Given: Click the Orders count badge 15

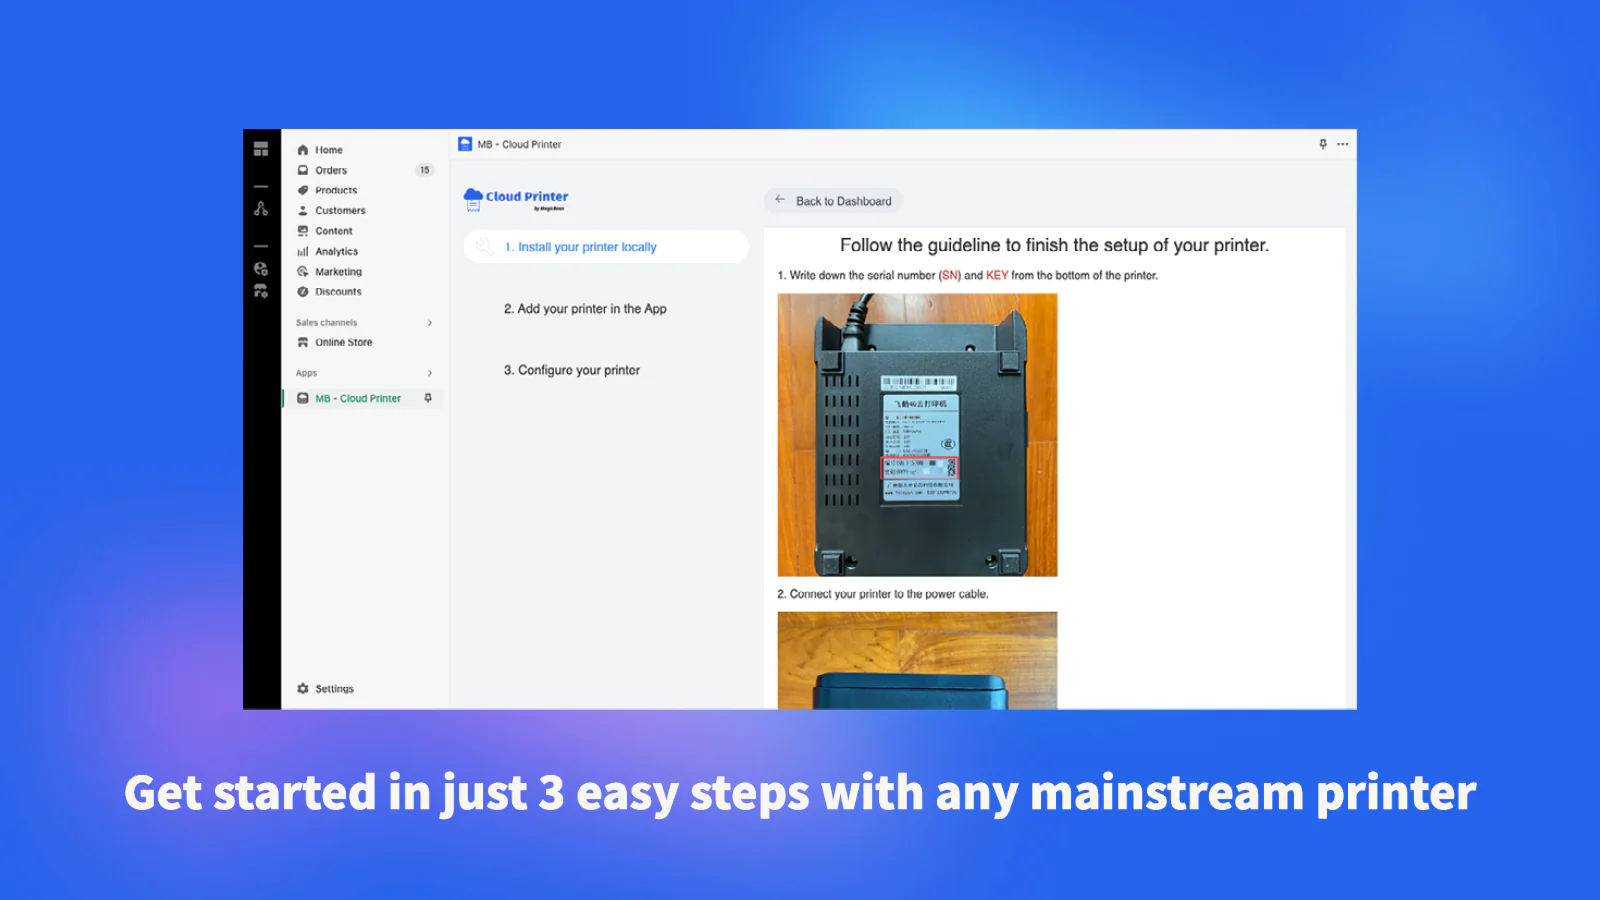Looking at the screenshot, I should (425, 170).
